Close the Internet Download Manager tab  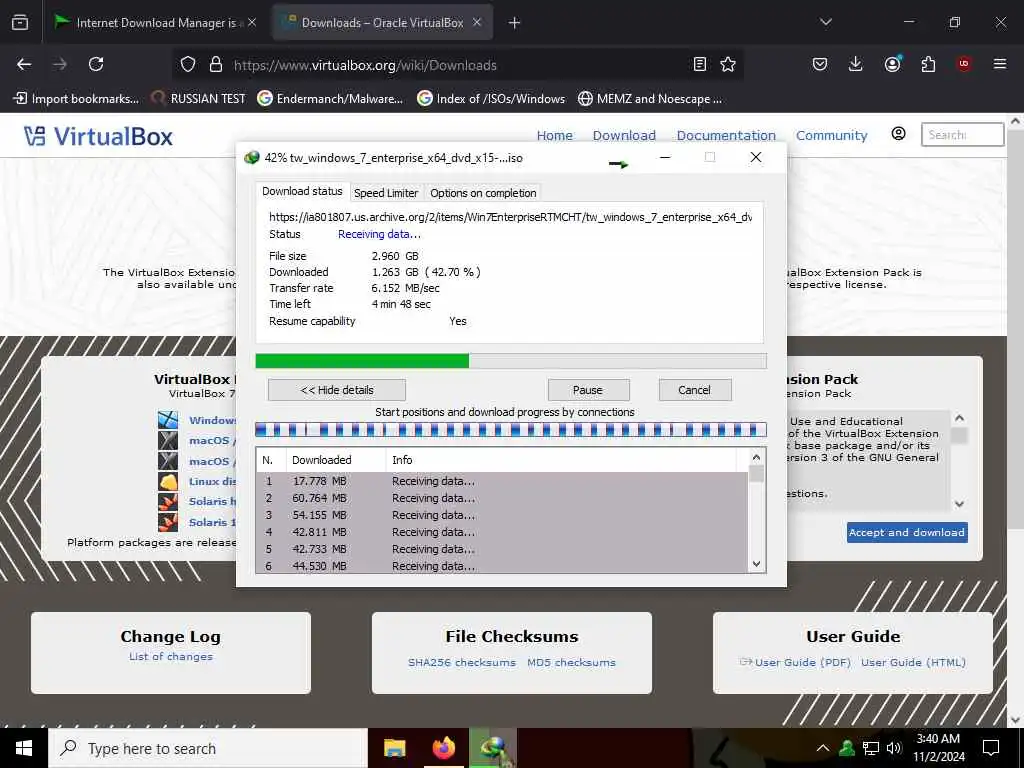point(252,22)
